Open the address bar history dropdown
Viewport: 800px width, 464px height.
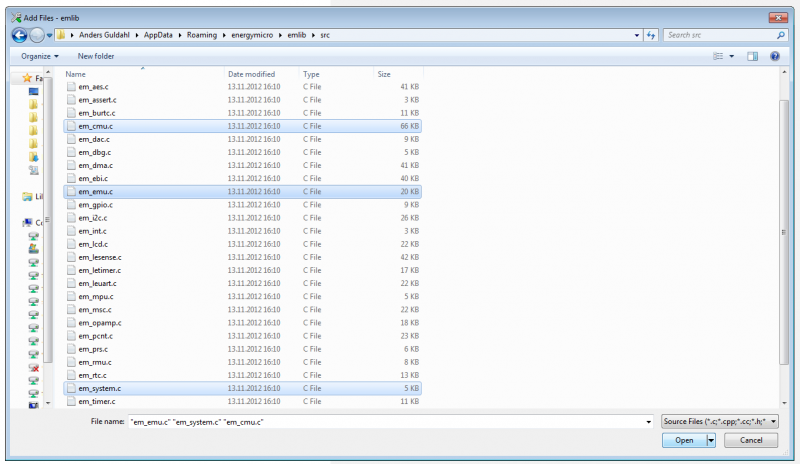[x=637, y=35]
